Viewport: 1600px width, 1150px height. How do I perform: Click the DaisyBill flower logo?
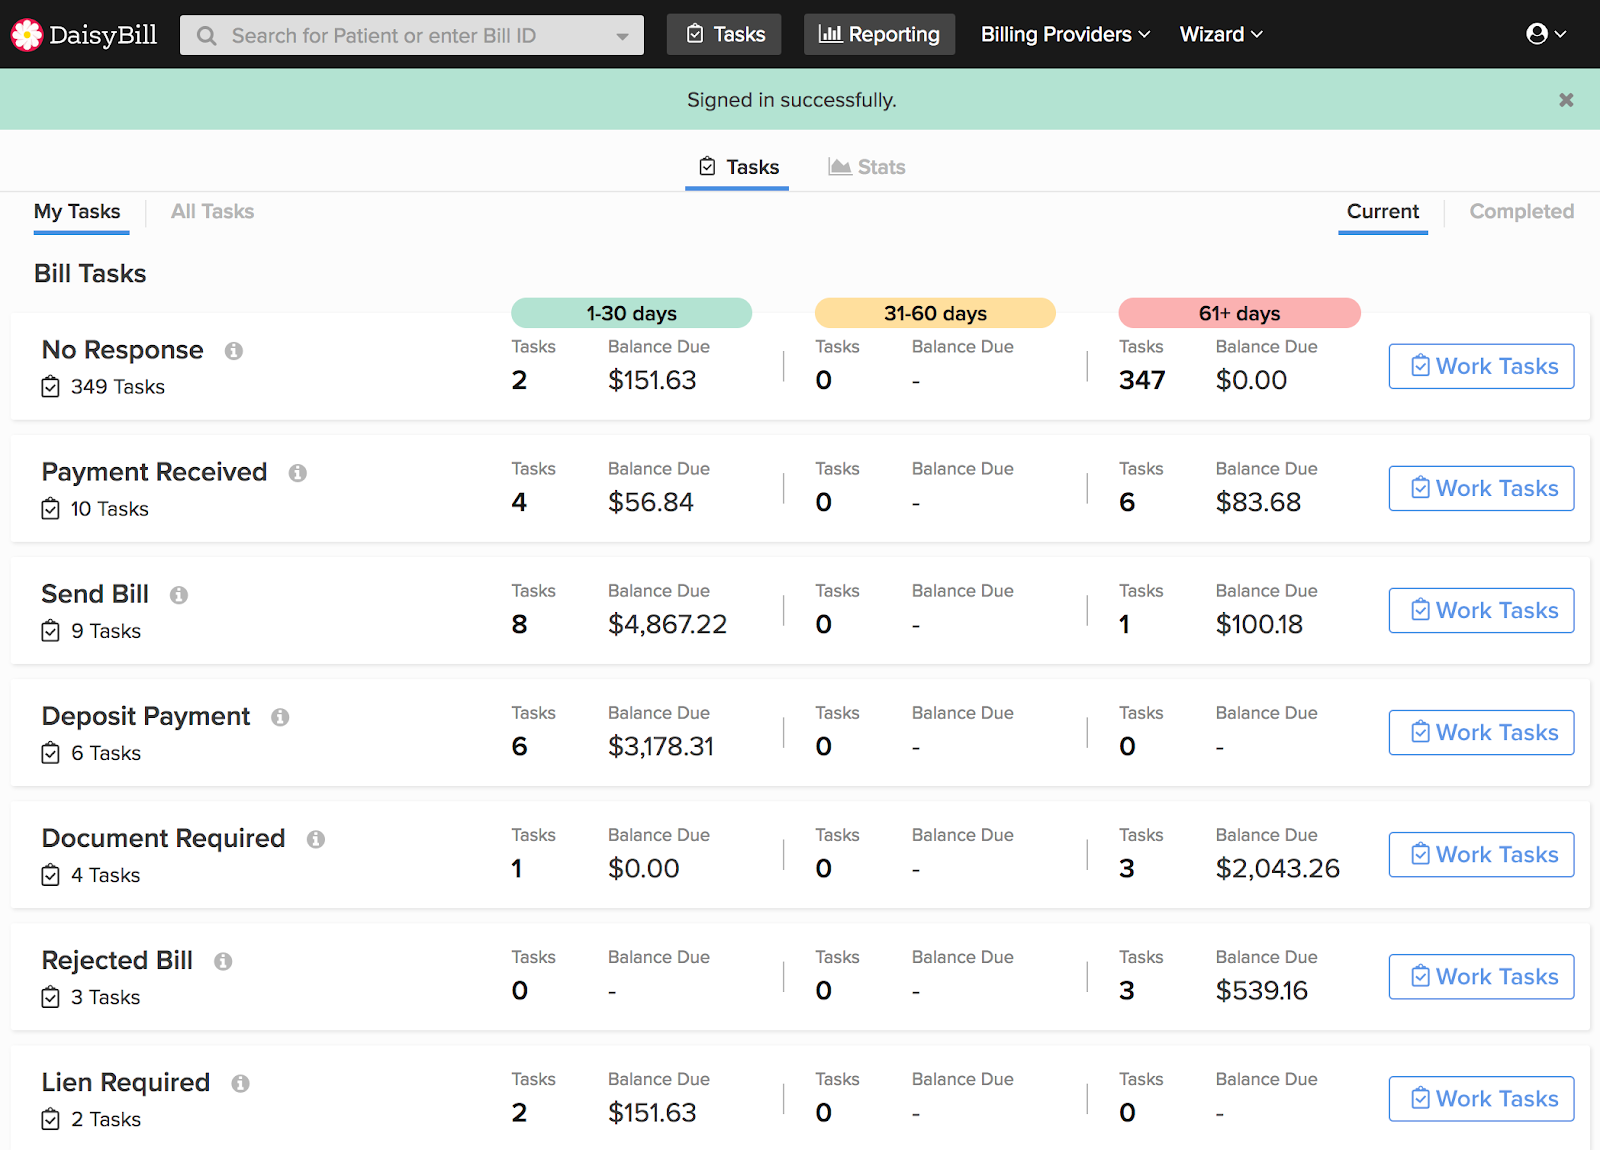coord(27,35)
